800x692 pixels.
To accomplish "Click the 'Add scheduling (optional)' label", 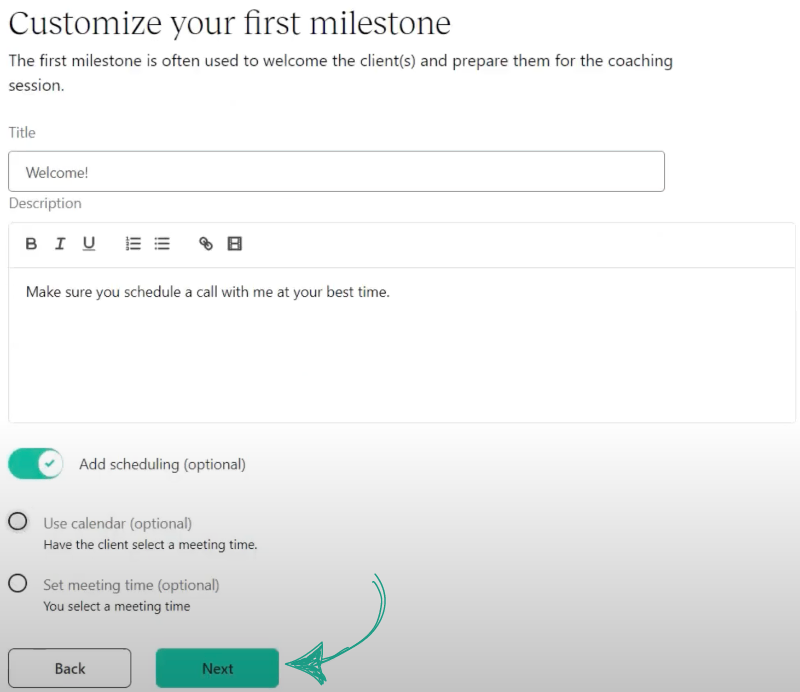I will coord(162,464).
